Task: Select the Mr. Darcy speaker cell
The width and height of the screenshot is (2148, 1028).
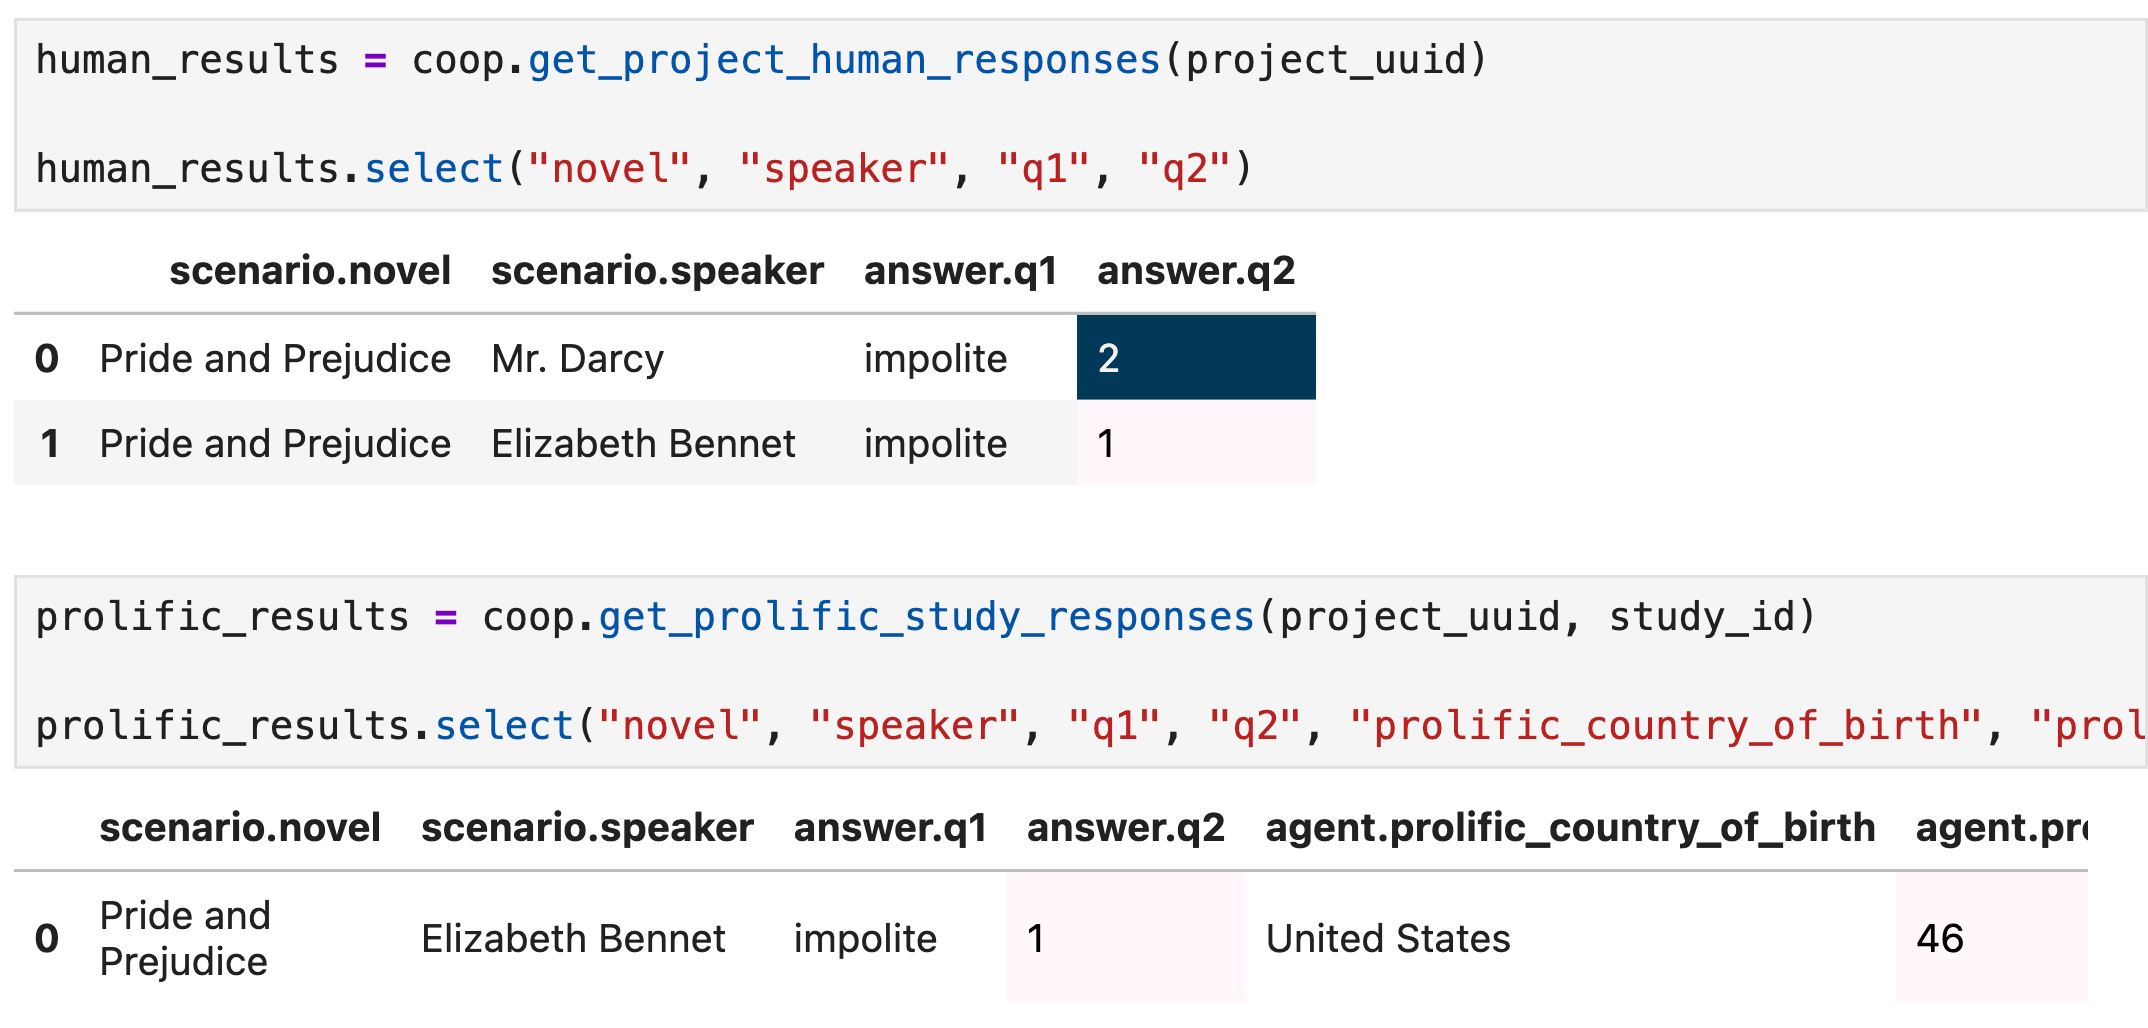Action: pos(577,358)
